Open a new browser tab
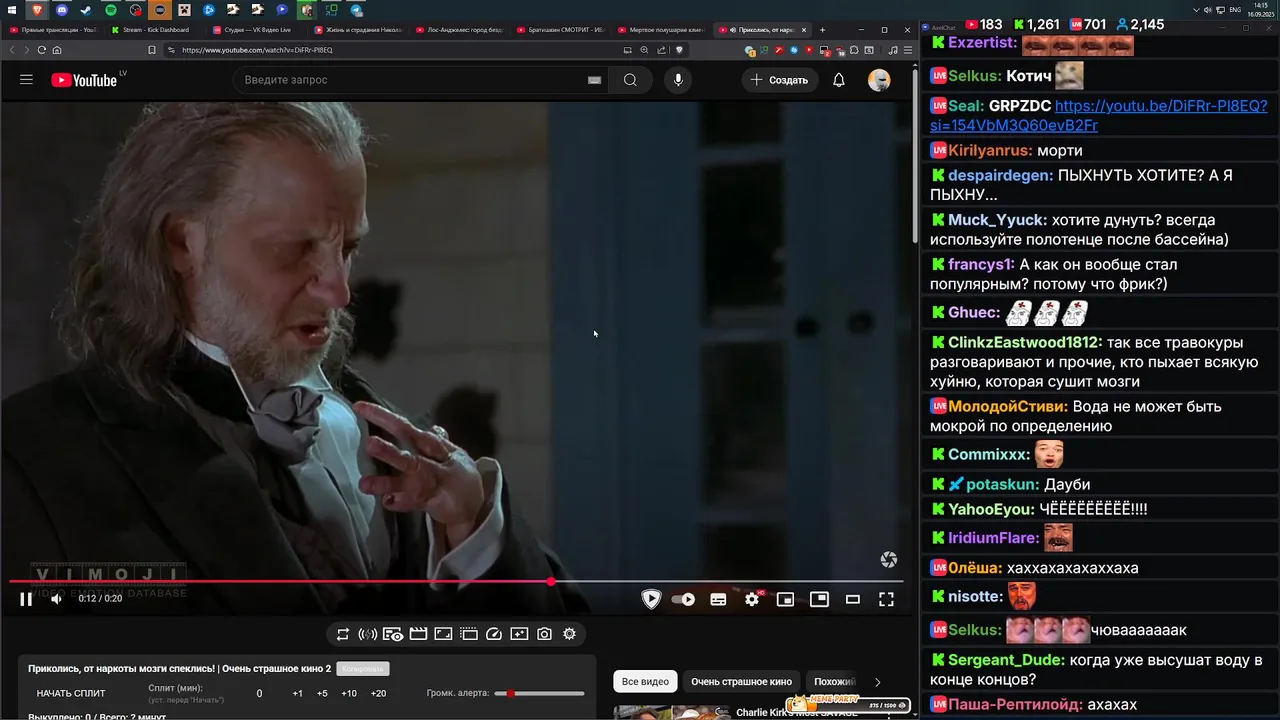The image size is (1280, 720). (x=823, y=30)
